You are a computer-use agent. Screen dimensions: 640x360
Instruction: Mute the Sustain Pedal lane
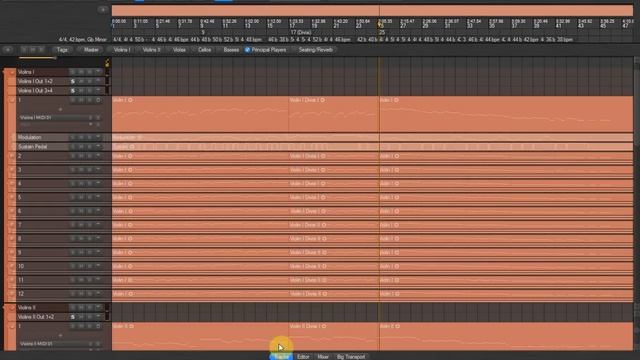point(81,147)
